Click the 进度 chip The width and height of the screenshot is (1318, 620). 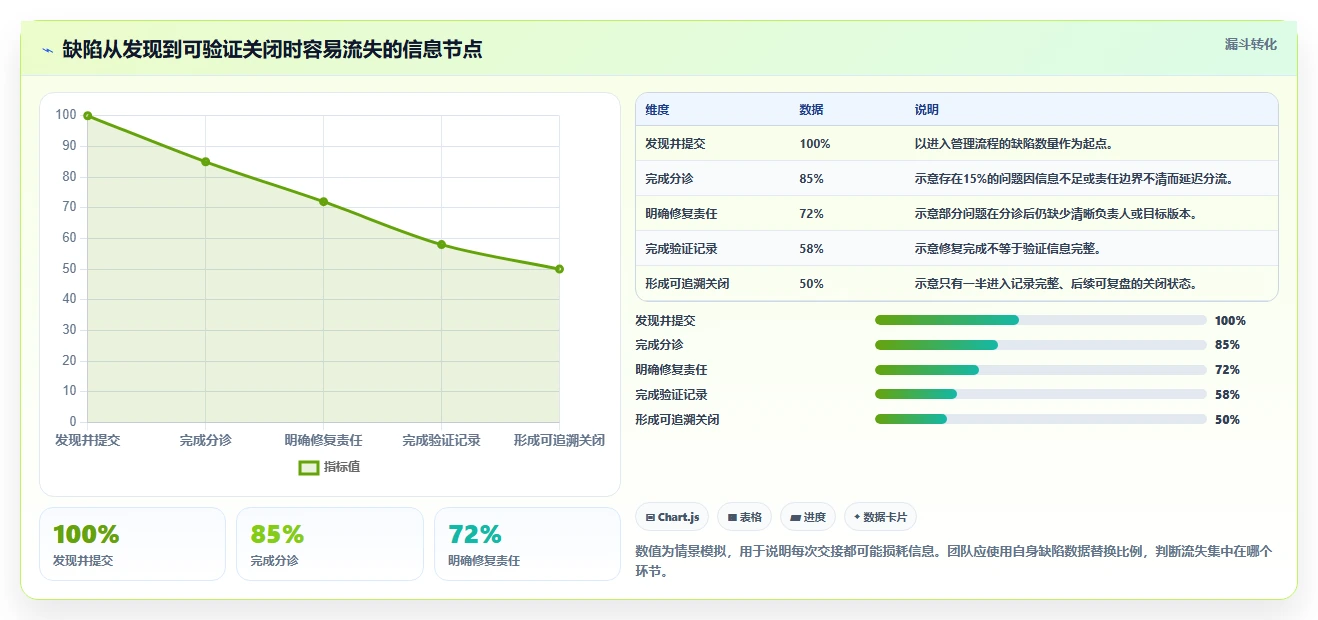point(808,517)
